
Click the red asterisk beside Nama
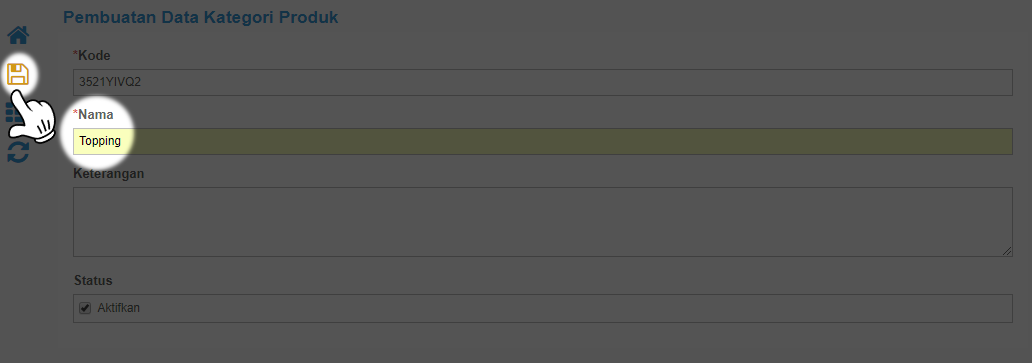tap(76, 112)
